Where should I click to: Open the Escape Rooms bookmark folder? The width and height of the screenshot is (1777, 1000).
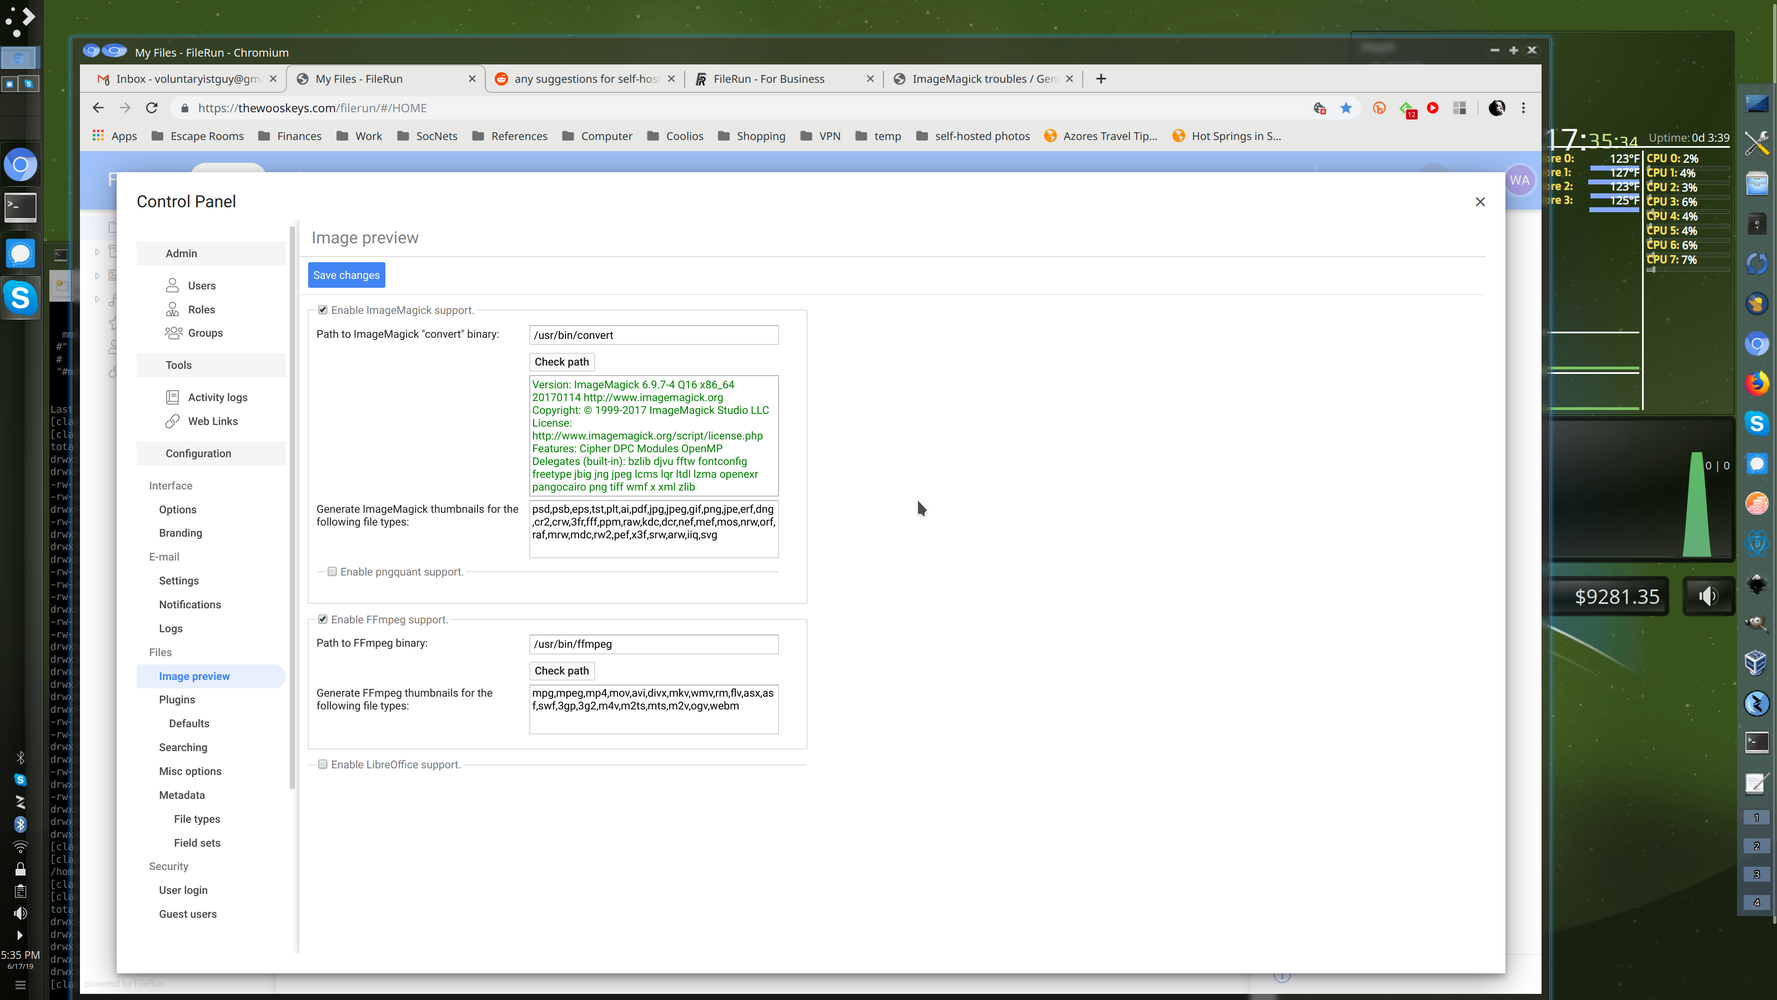pos(197,136)
